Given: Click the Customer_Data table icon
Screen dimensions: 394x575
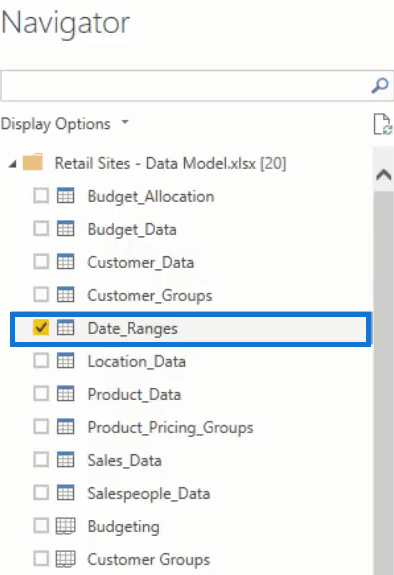Looking at the screenshot, I should (66, 261).
